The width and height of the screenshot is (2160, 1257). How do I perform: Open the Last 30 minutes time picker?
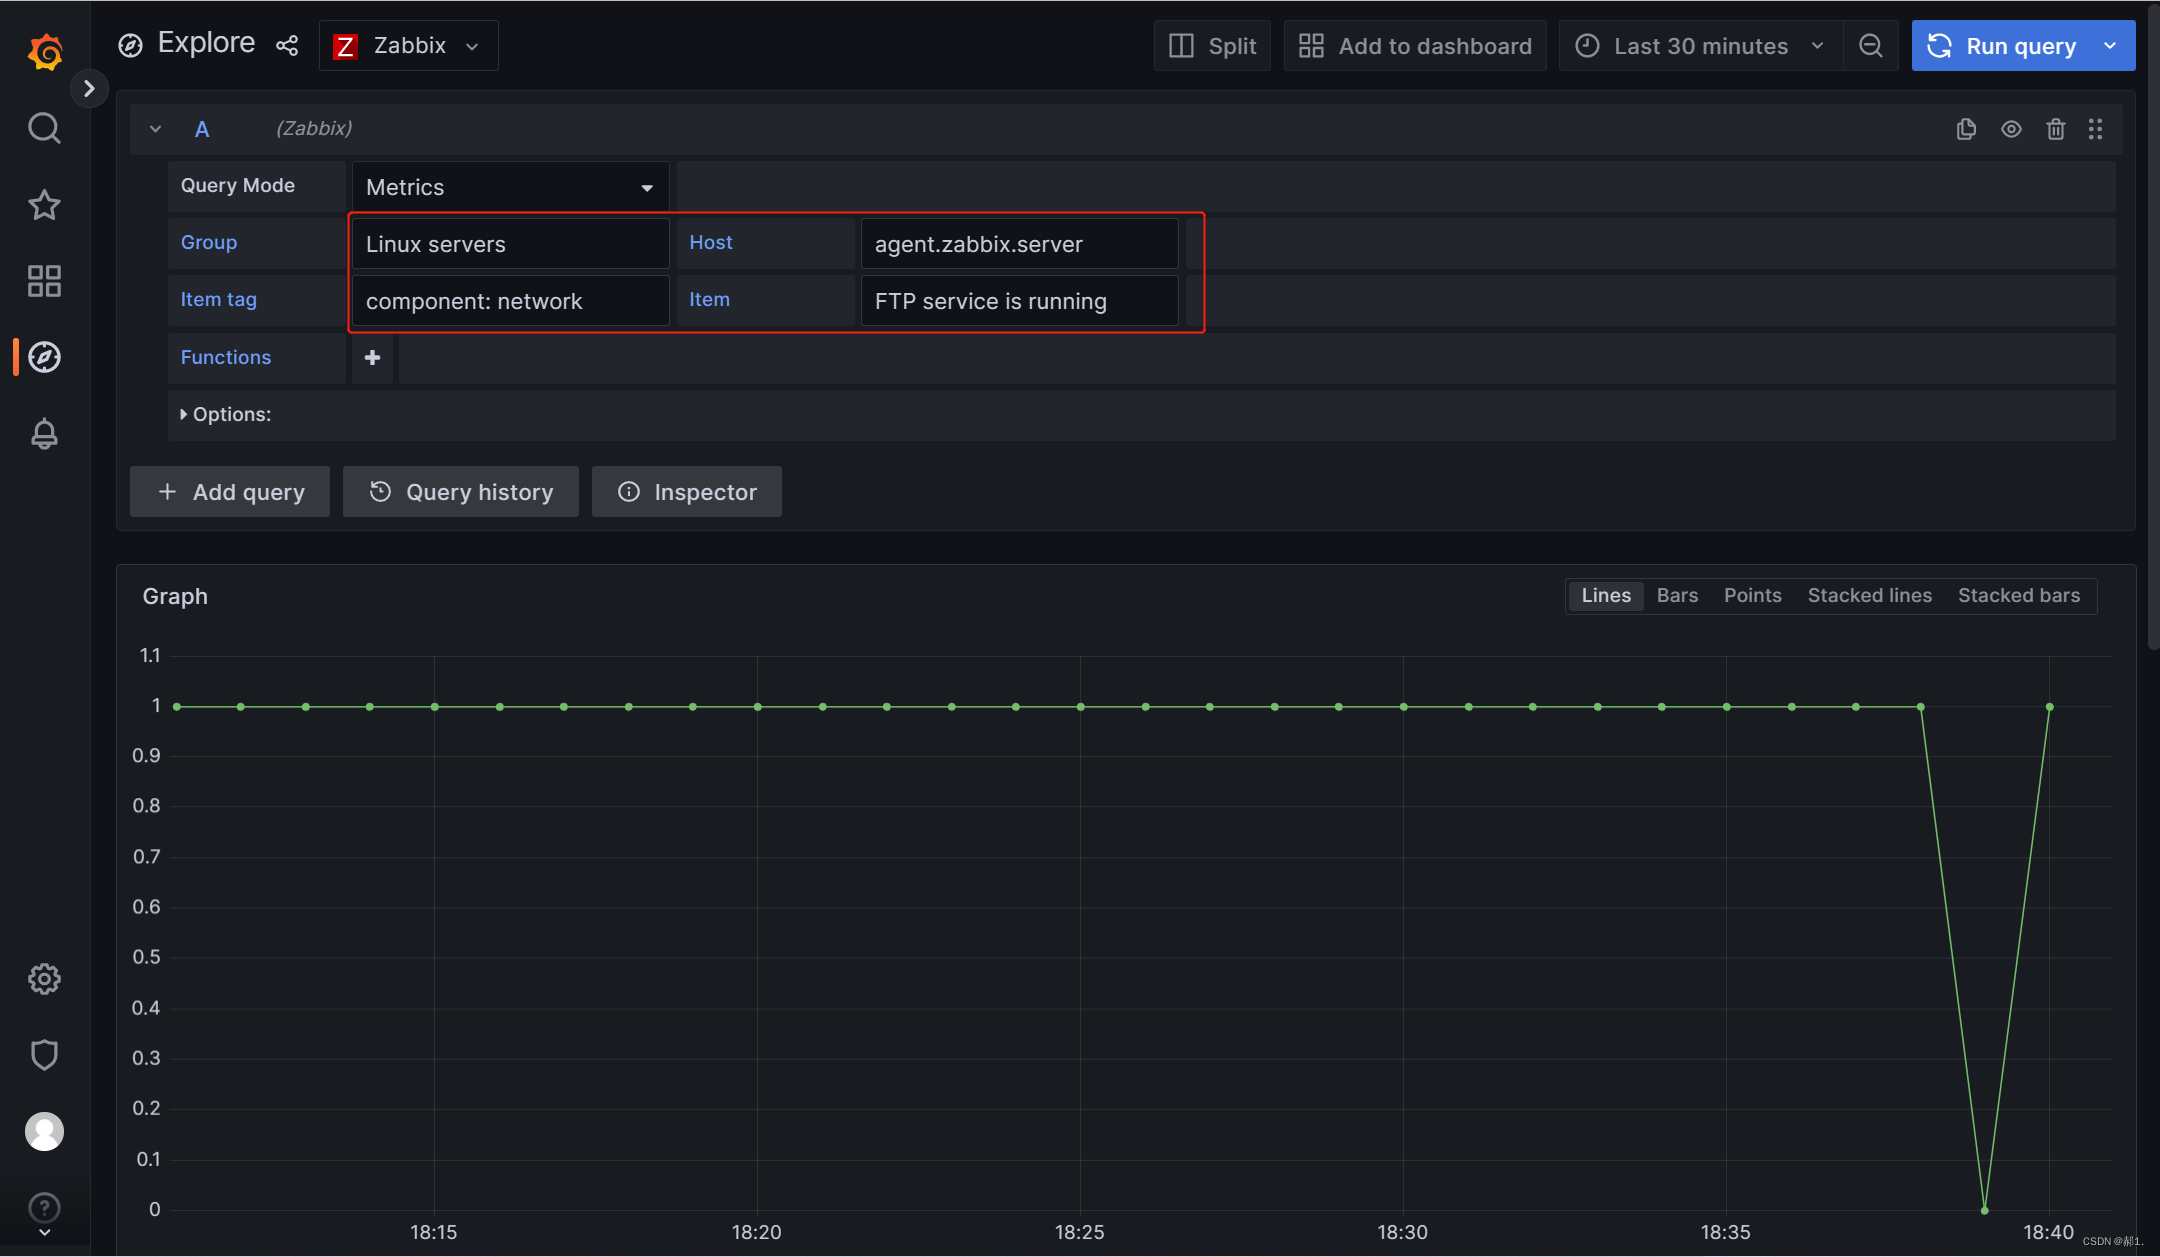tap(1700, 46)
